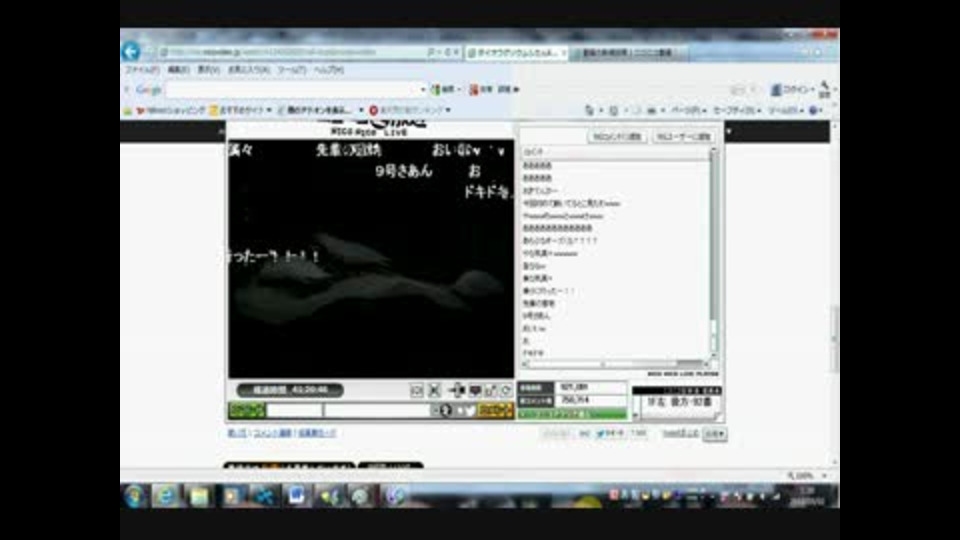This screenshot has width=960, height=540.
Task: Open the file explorer taskbar icon
Action: pos(199,496)
